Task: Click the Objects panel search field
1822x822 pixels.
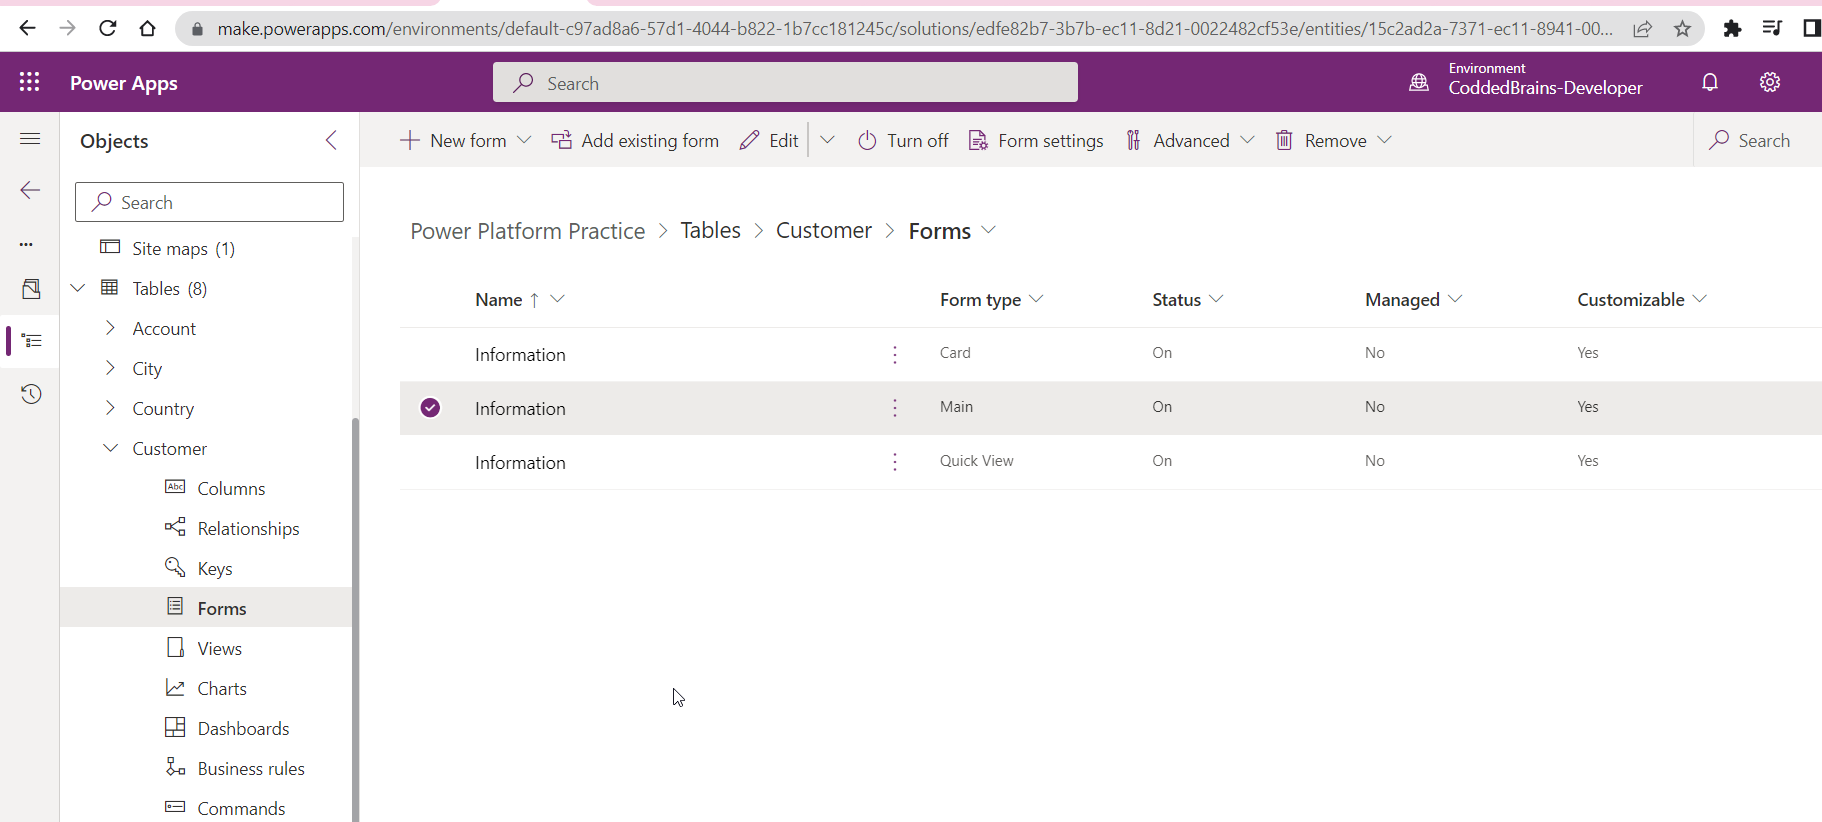Action: click(210, 202)
